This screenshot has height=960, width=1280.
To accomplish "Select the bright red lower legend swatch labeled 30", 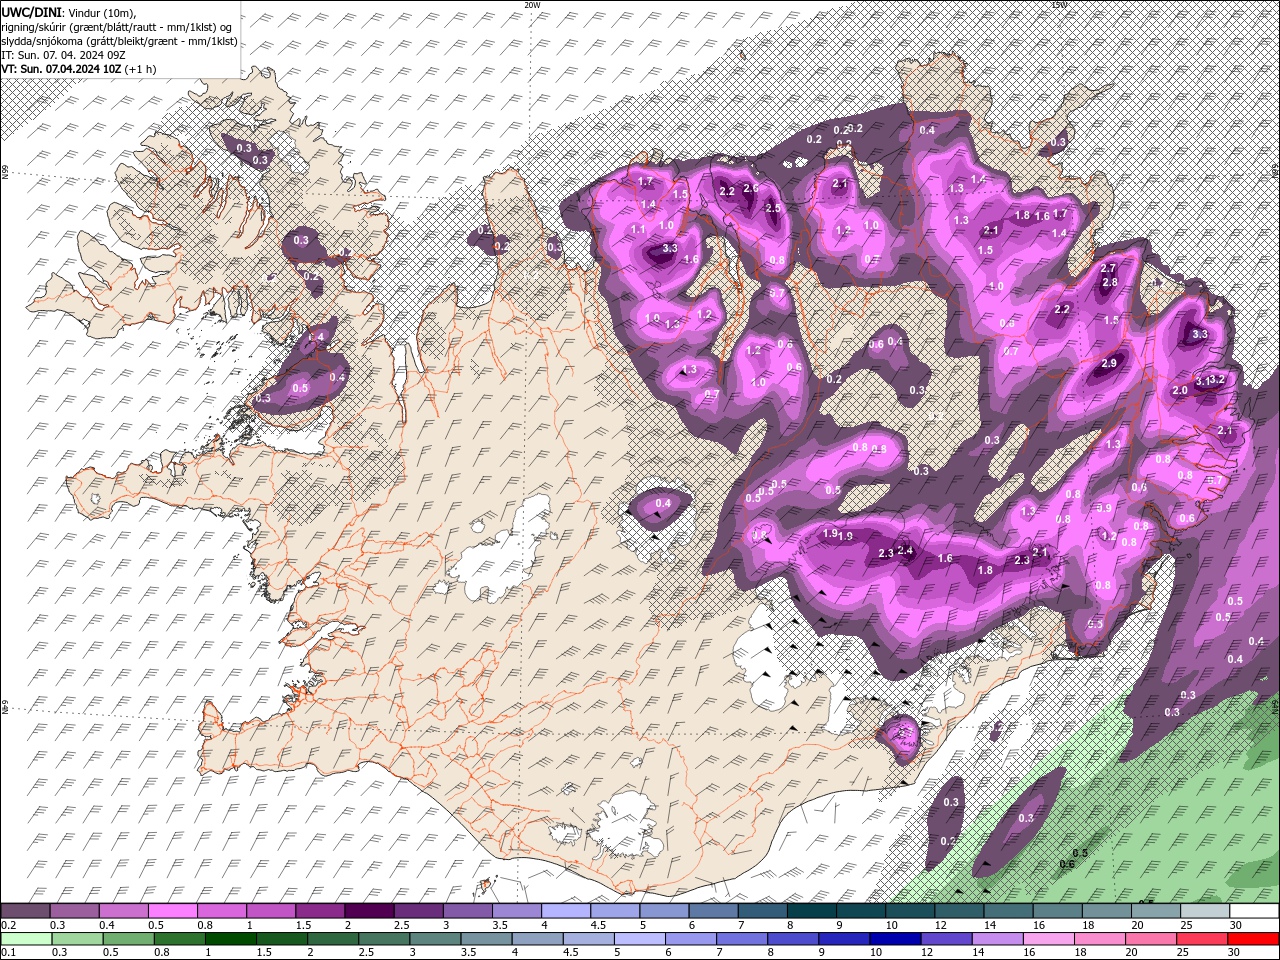I will 1253,939.
